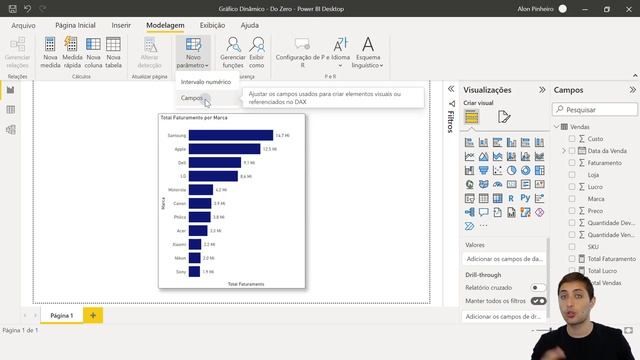Collapse the Vendas table tree
Screen dimensions: 640x360
[x=557, y=127]
